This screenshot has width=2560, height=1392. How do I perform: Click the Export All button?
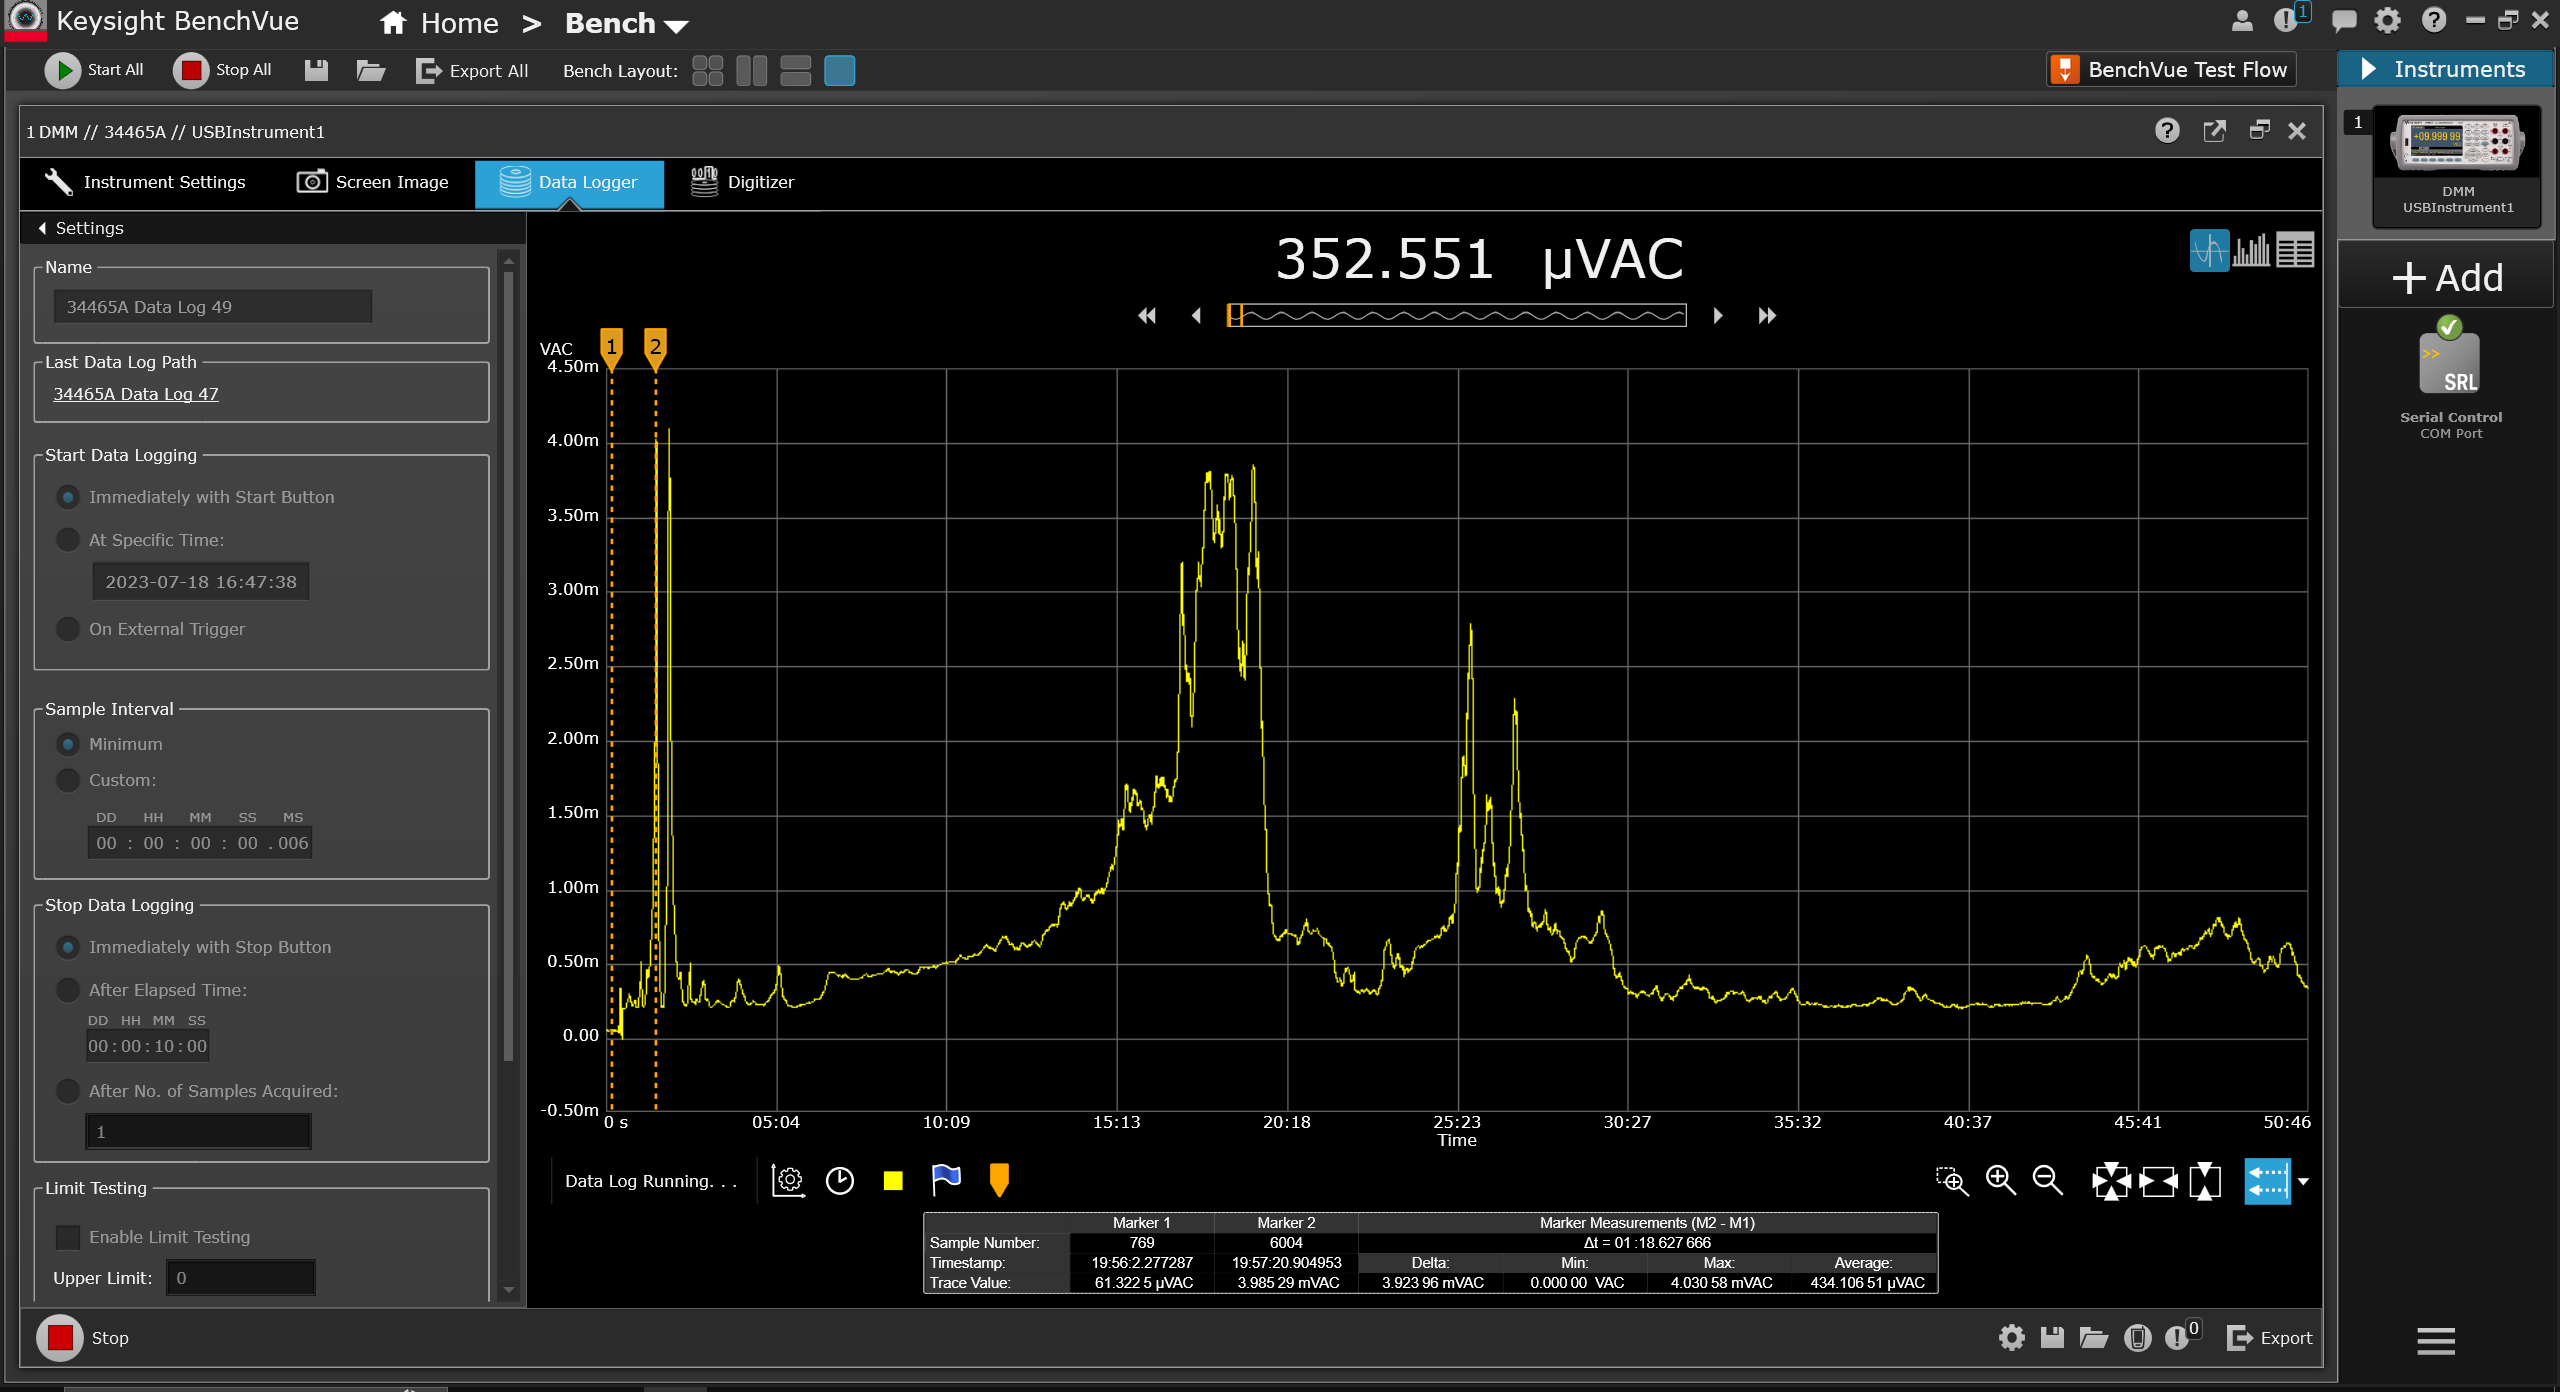(x=471, y=70)
